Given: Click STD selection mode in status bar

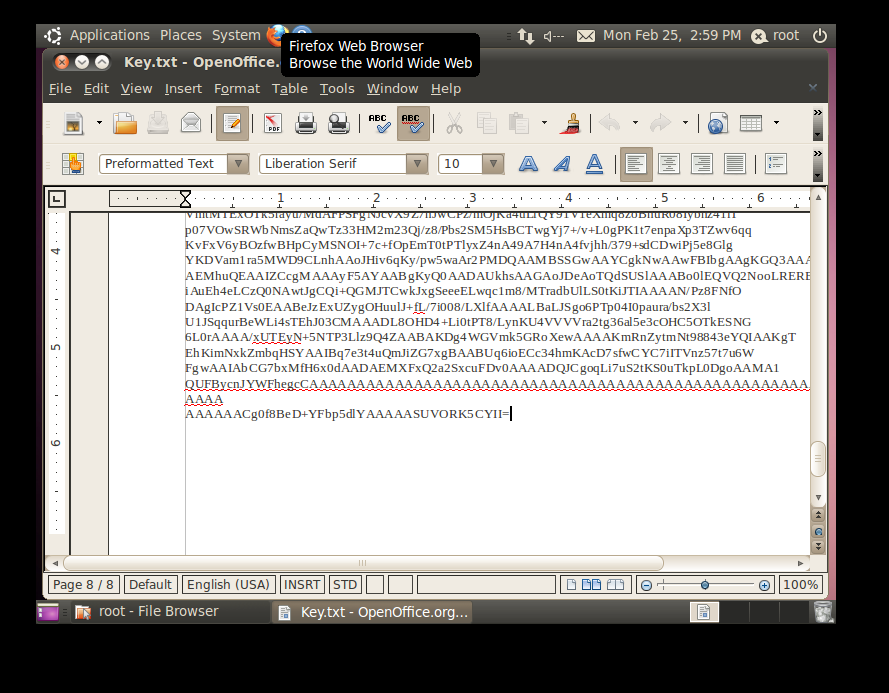Looking at the screenshot, I should point(345,585).
